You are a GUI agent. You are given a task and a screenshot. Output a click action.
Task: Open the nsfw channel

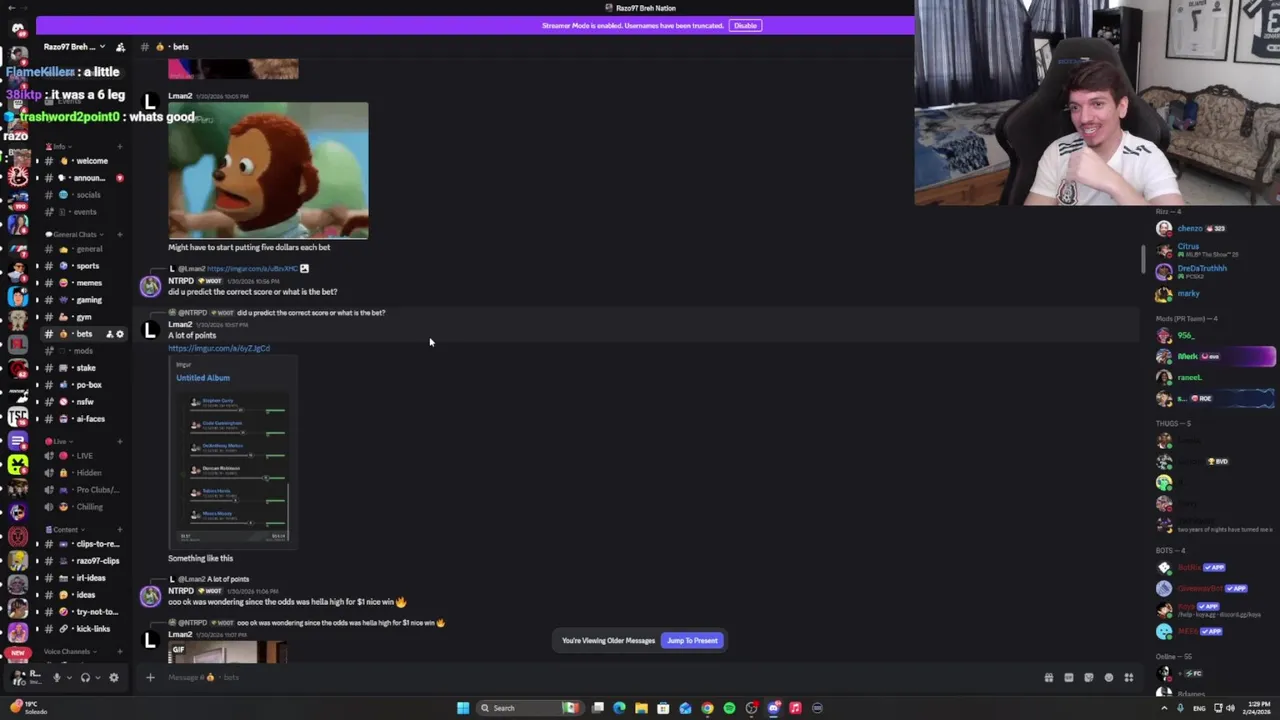click(x=85, y=402)
